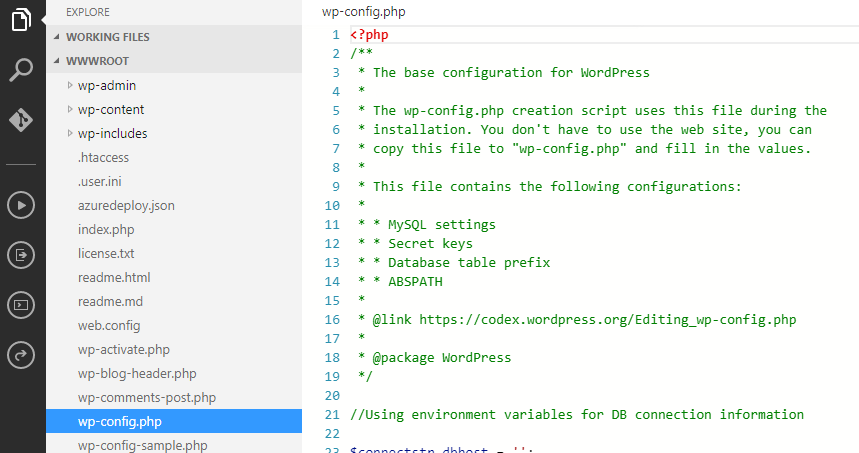859x453 pixels.
Task: Open the Git source control view
Action: [22, 121]
